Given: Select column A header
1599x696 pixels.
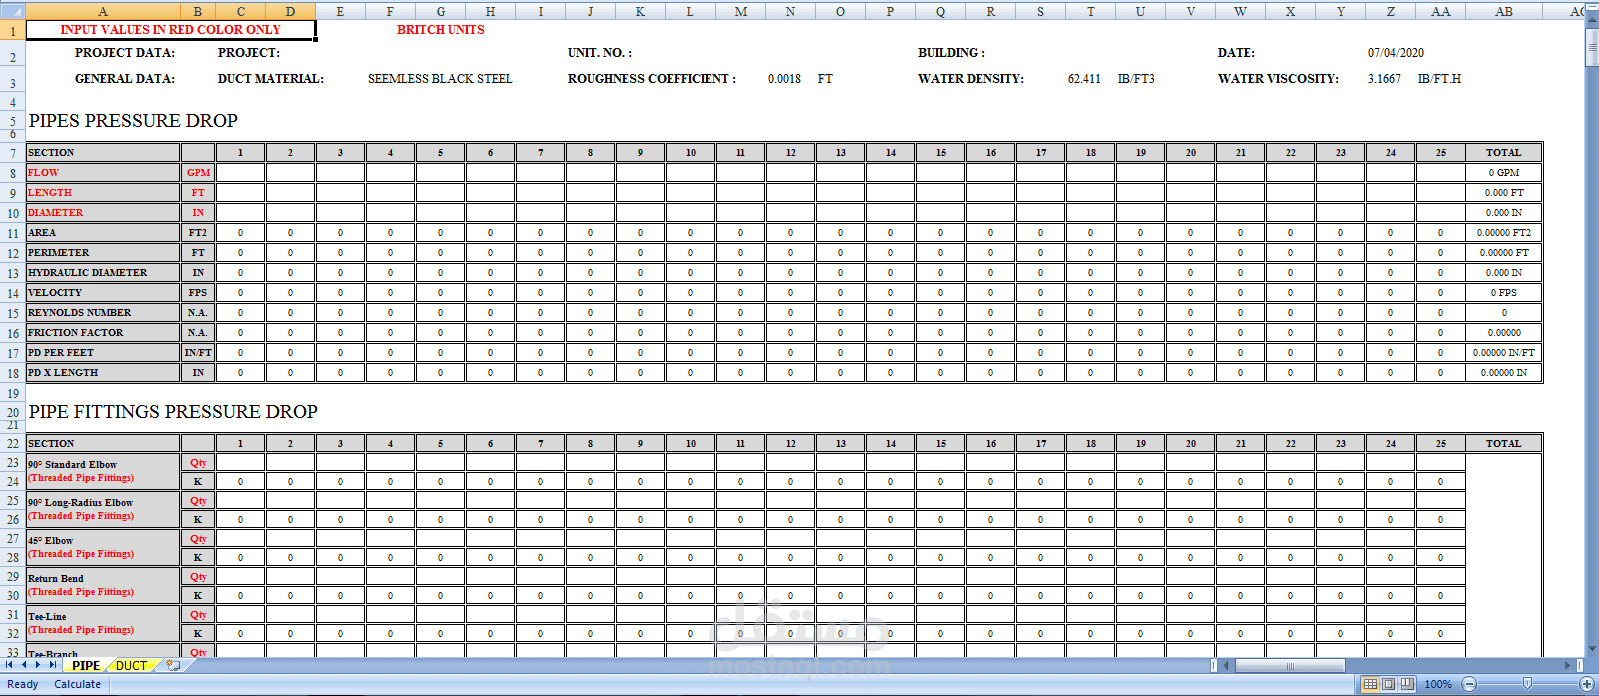Looking at the screenshot, I should point(103,11).
